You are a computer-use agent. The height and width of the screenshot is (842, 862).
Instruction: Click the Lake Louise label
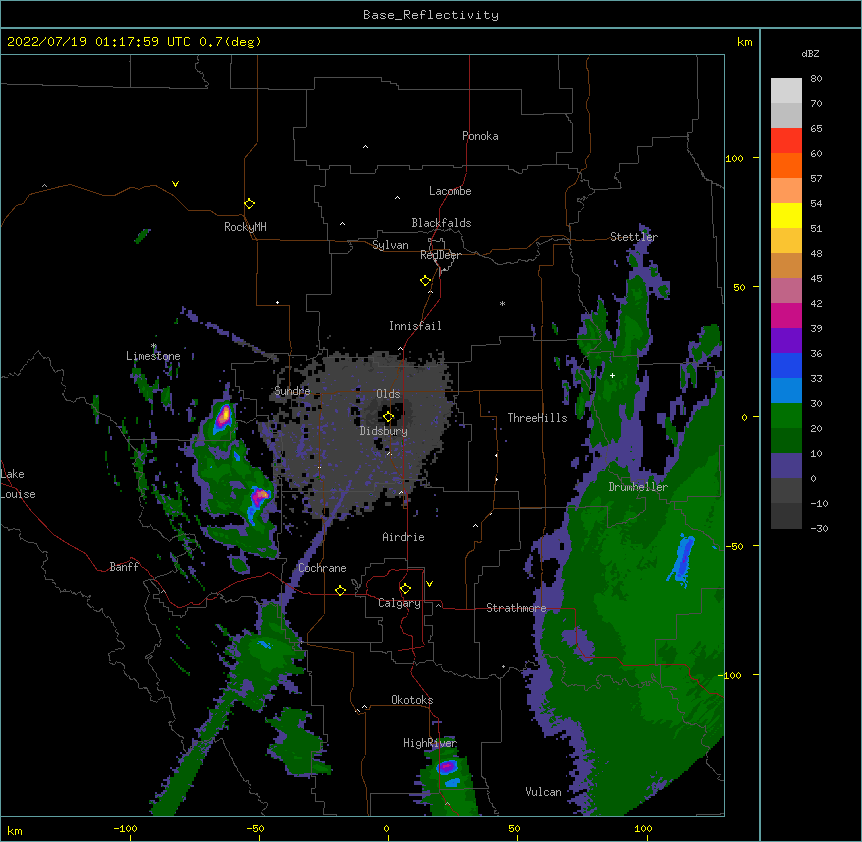click(x=18, y=484)
